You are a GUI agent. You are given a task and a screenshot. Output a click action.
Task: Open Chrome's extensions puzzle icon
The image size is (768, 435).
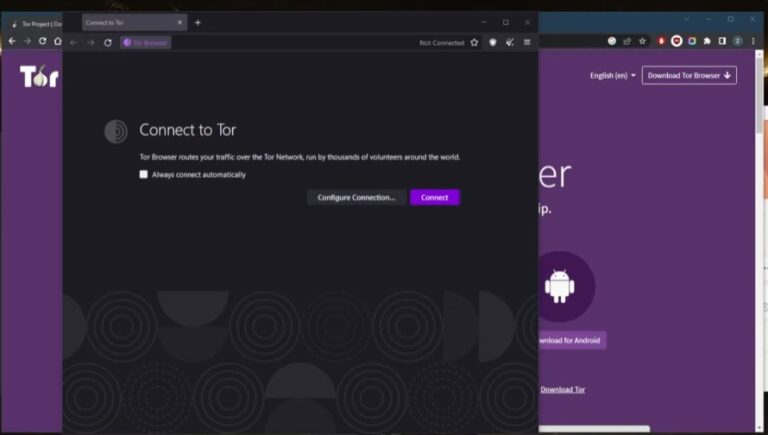coord(707,41)
